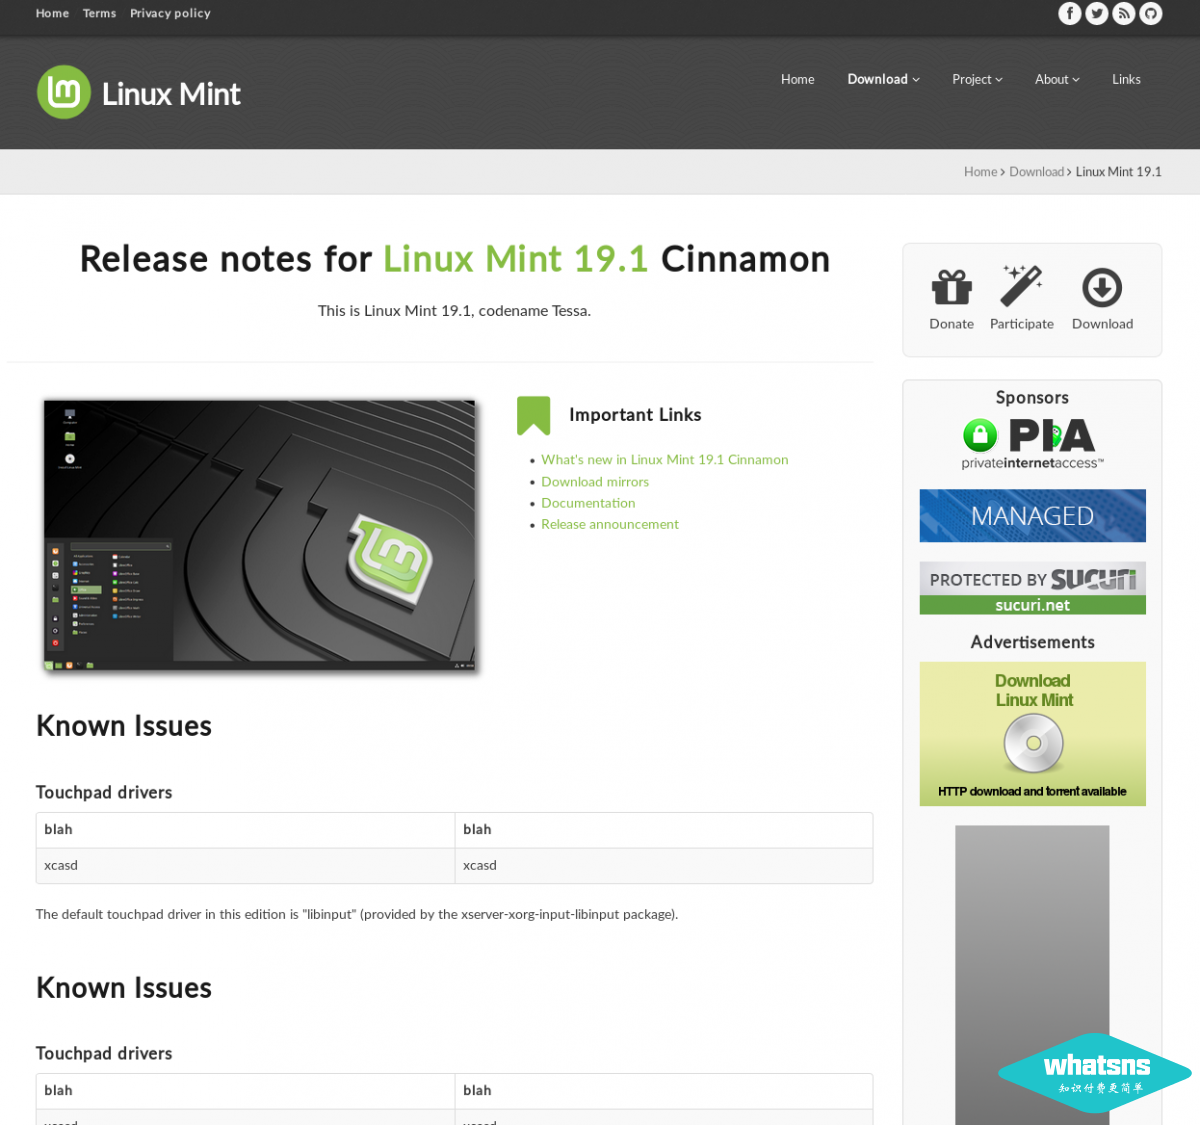Click the Linux Mint logo
The image size is (1200, 1125).
click(139, 93)
